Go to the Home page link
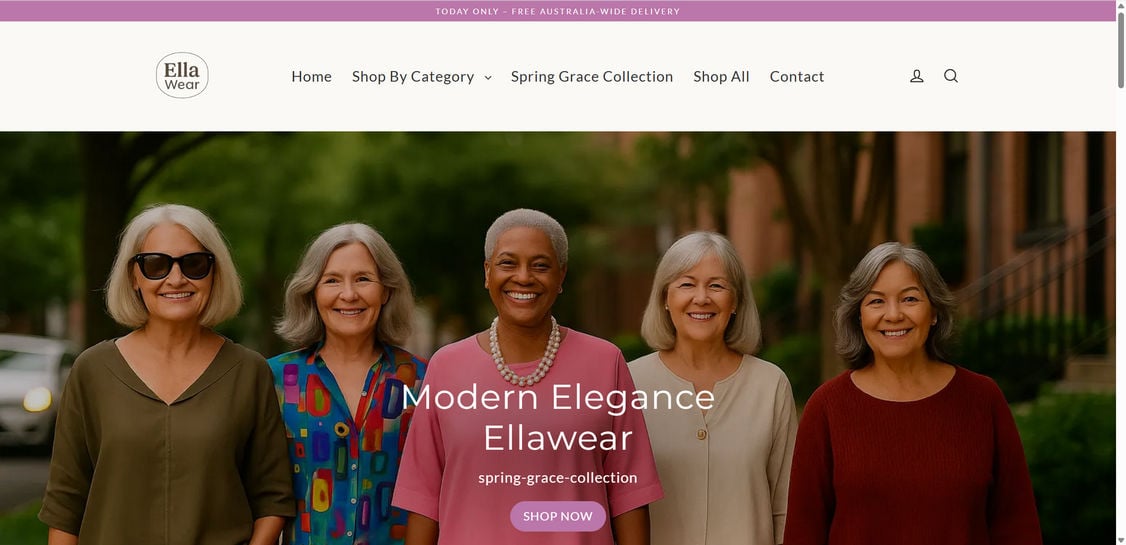1126x545 pixels. point(312,77)
